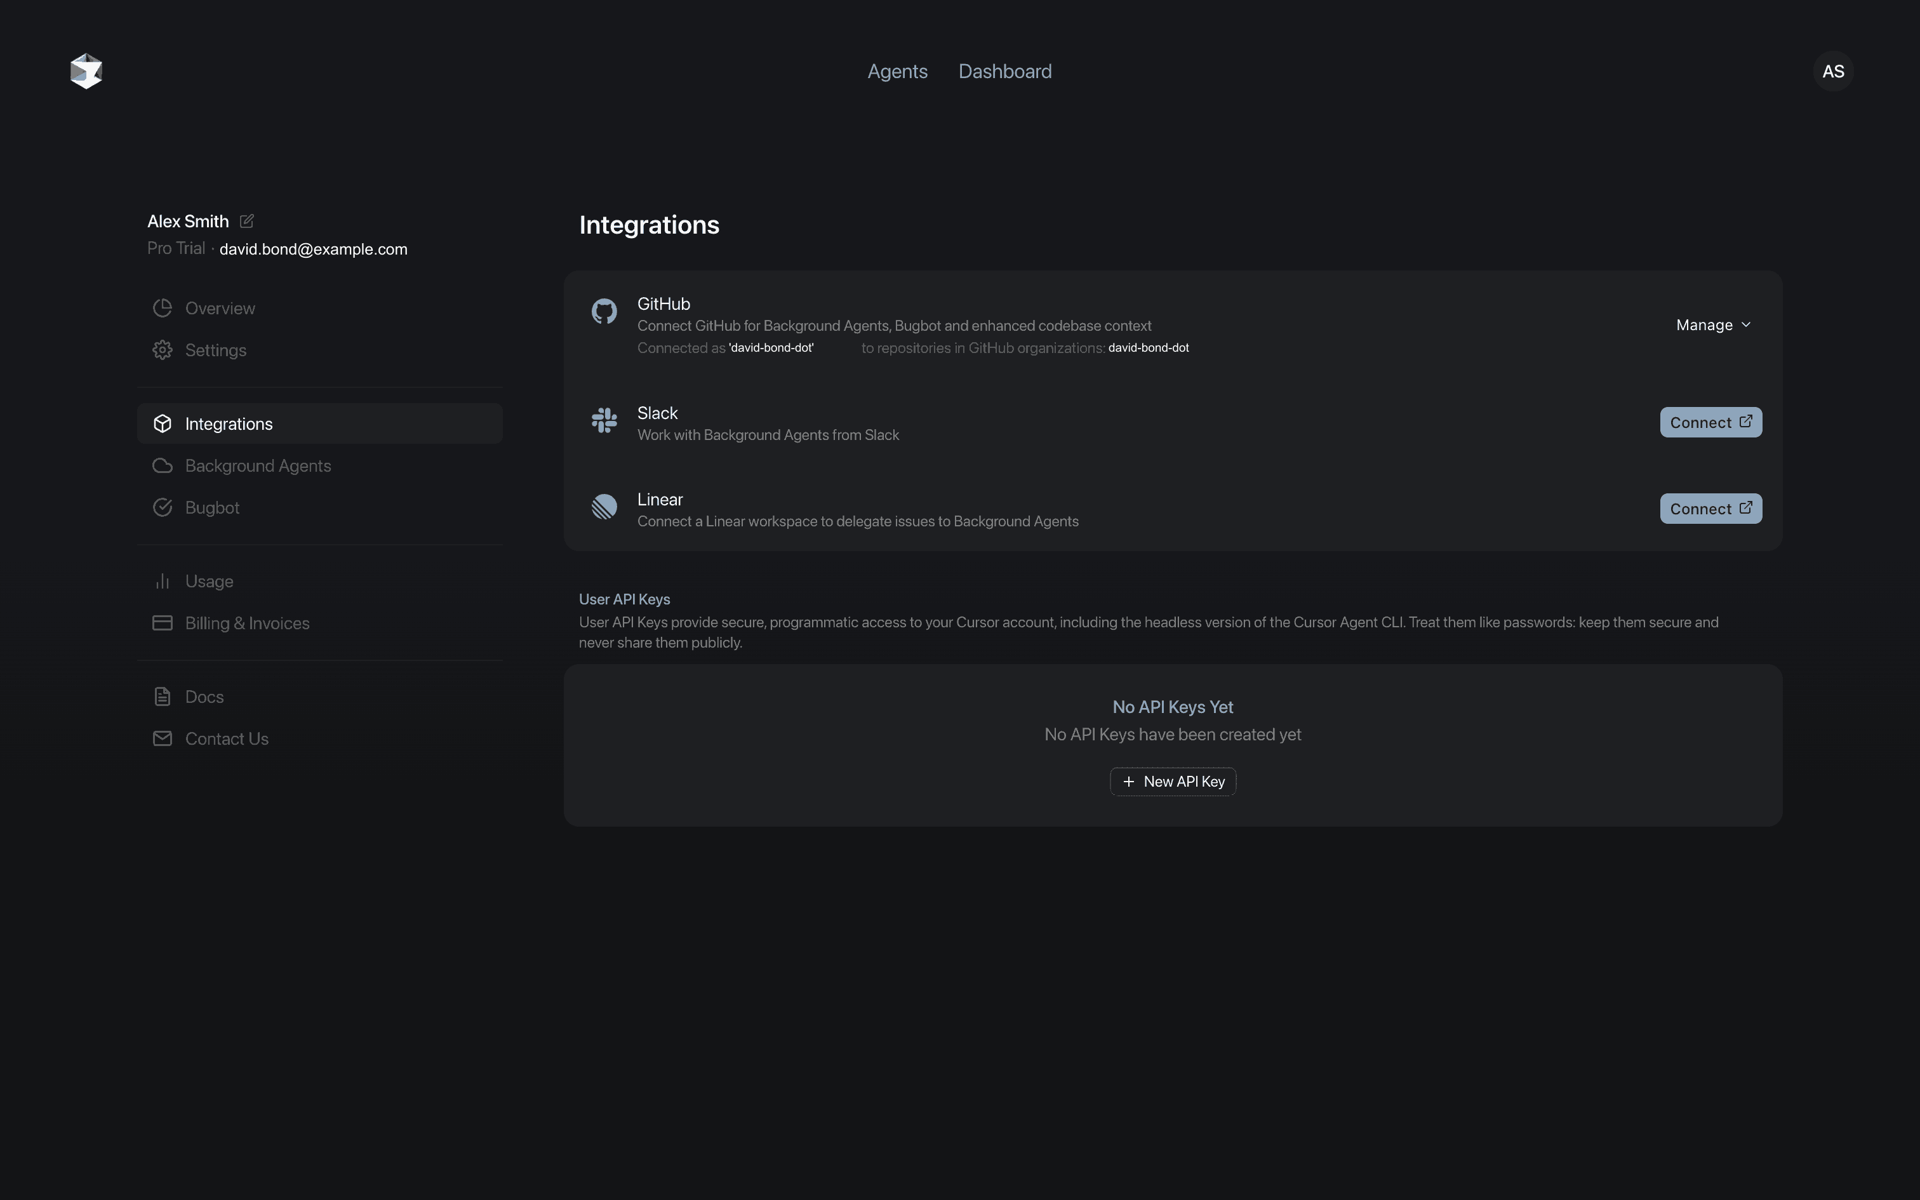Click the edit pencil beside Alex Smith
Viewport: 1920px width, 1200px height.
click(x=247, y=221)
